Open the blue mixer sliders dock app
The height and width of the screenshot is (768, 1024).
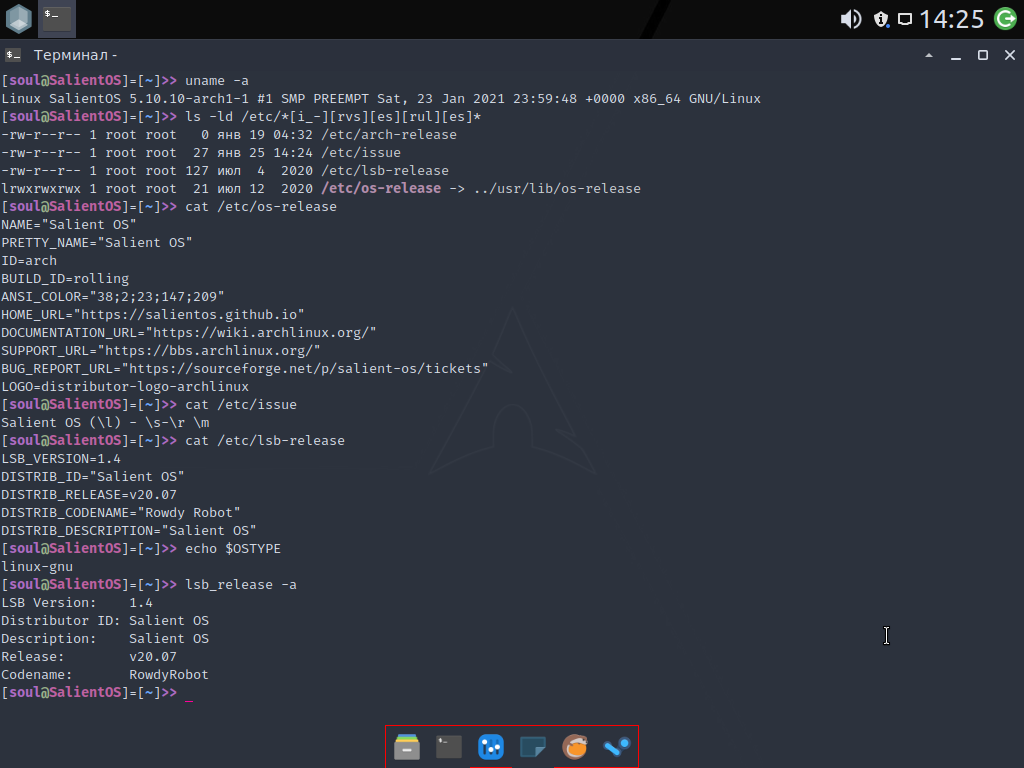490,746
